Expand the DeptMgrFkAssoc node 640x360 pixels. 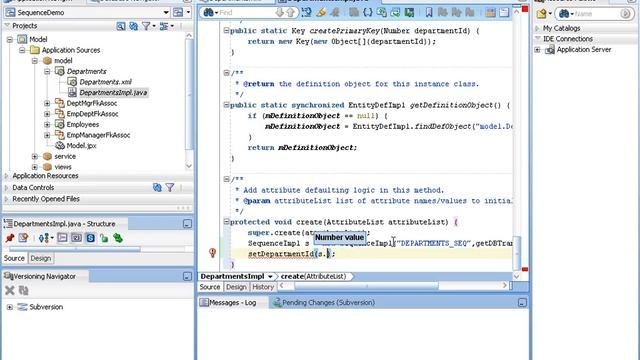47,103
